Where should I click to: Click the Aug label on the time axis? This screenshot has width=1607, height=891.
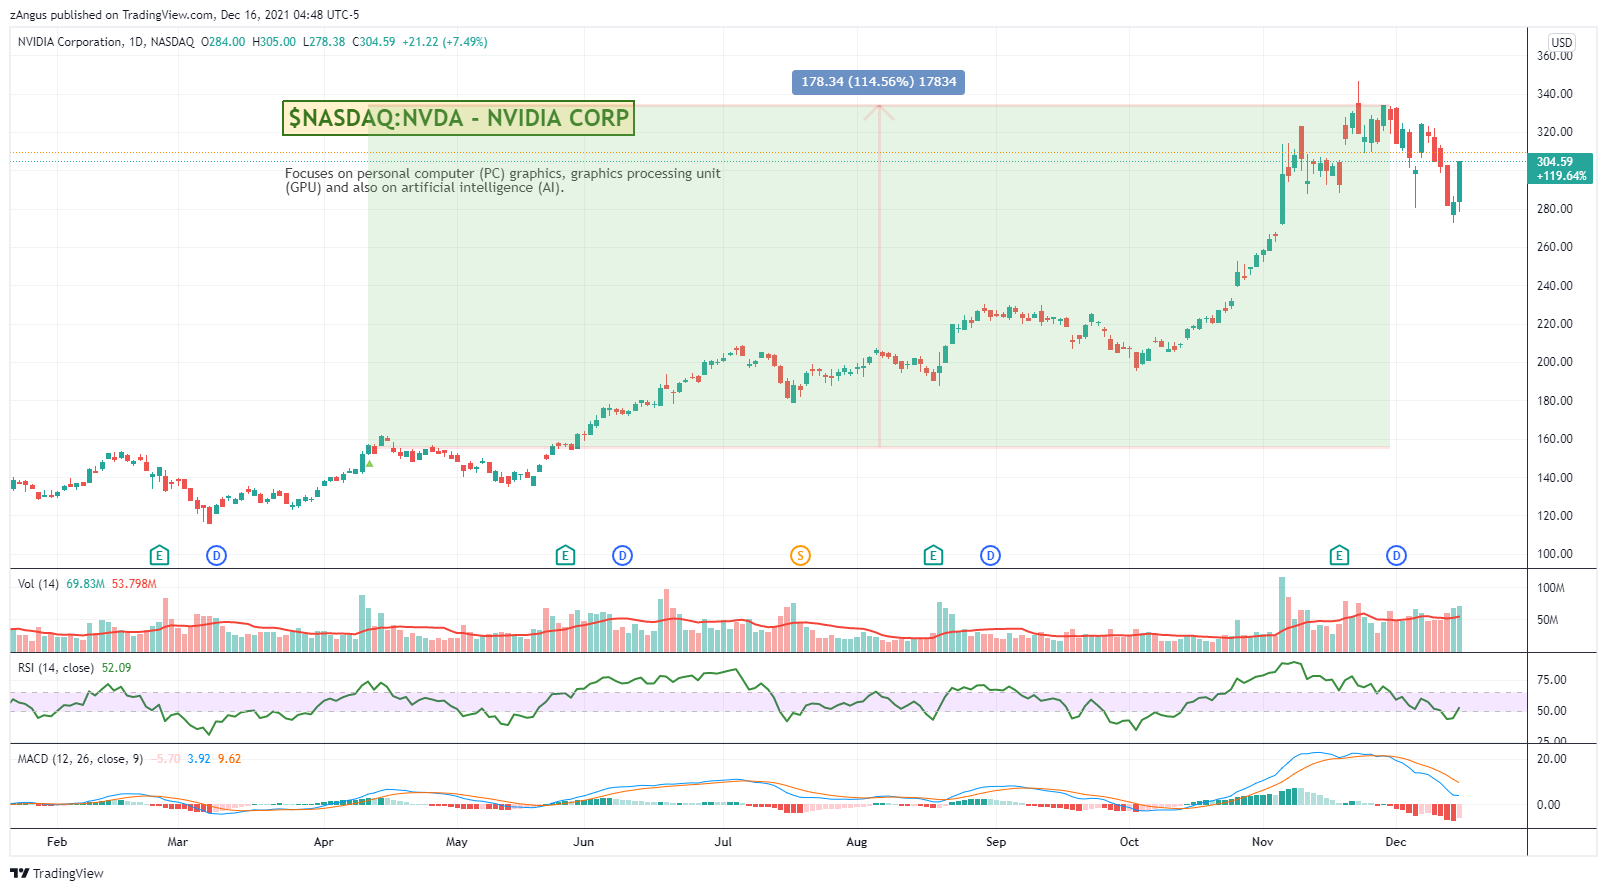857,842
